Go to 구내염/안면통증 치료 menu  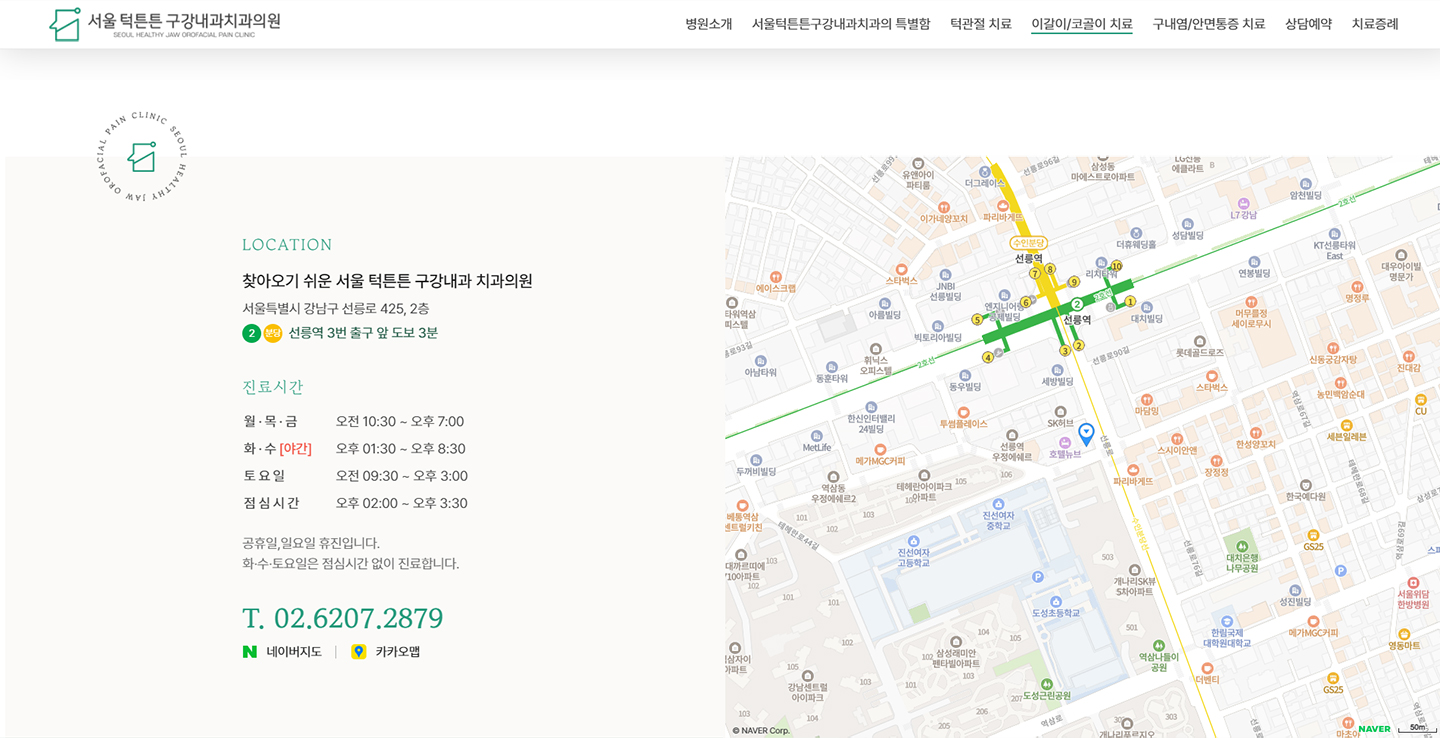[x=1208, y=24]
